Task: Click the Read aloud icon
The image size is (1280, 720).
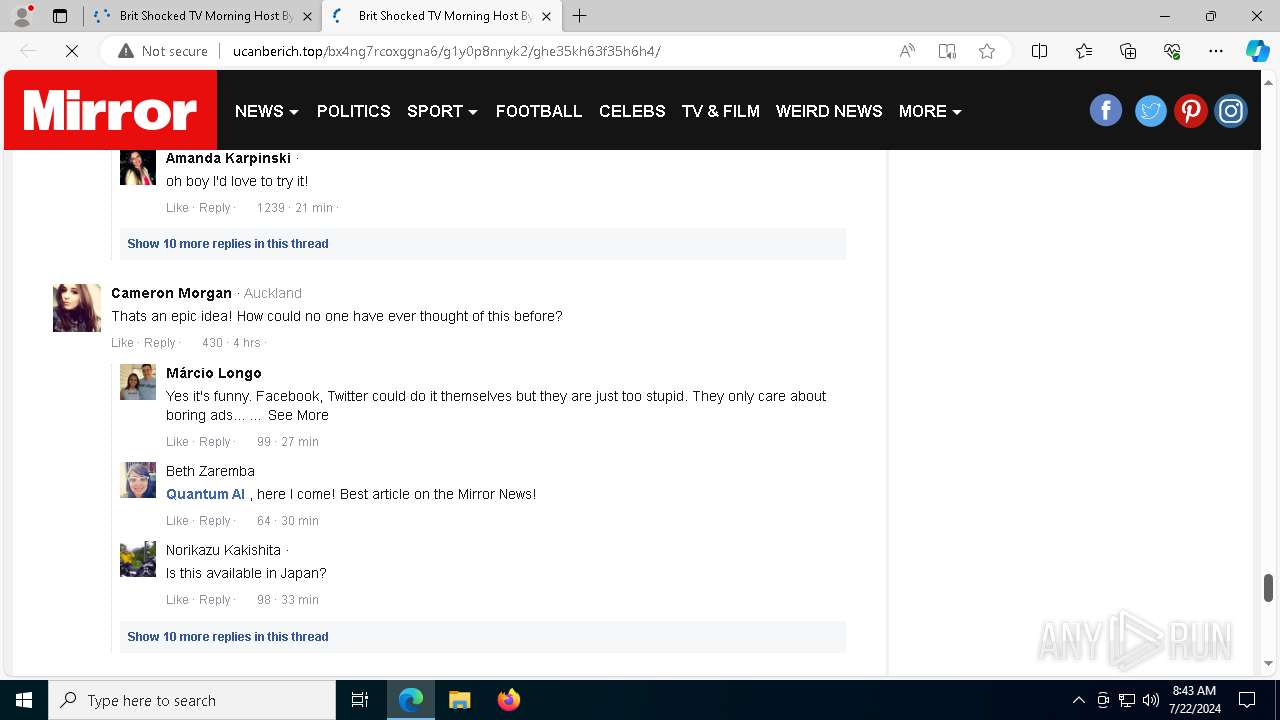Action: (907, 51)
